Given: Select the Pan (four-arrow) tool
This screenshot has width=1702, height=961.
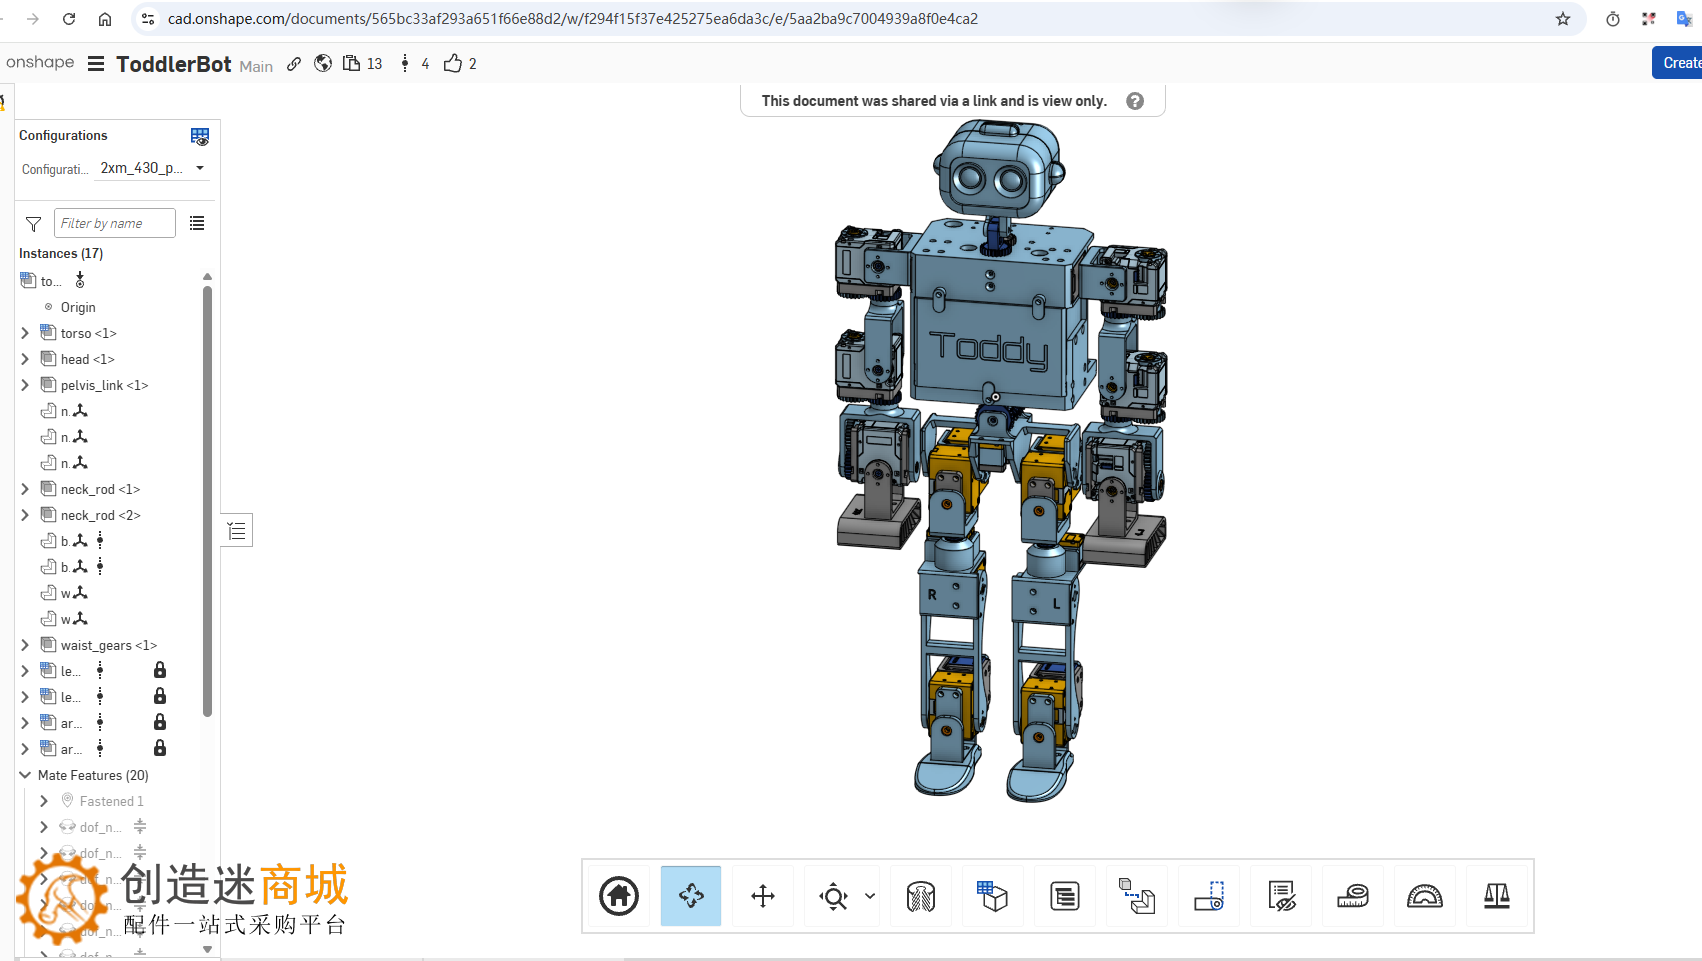Looking at the screenshot, I should (x=763, y=896).
